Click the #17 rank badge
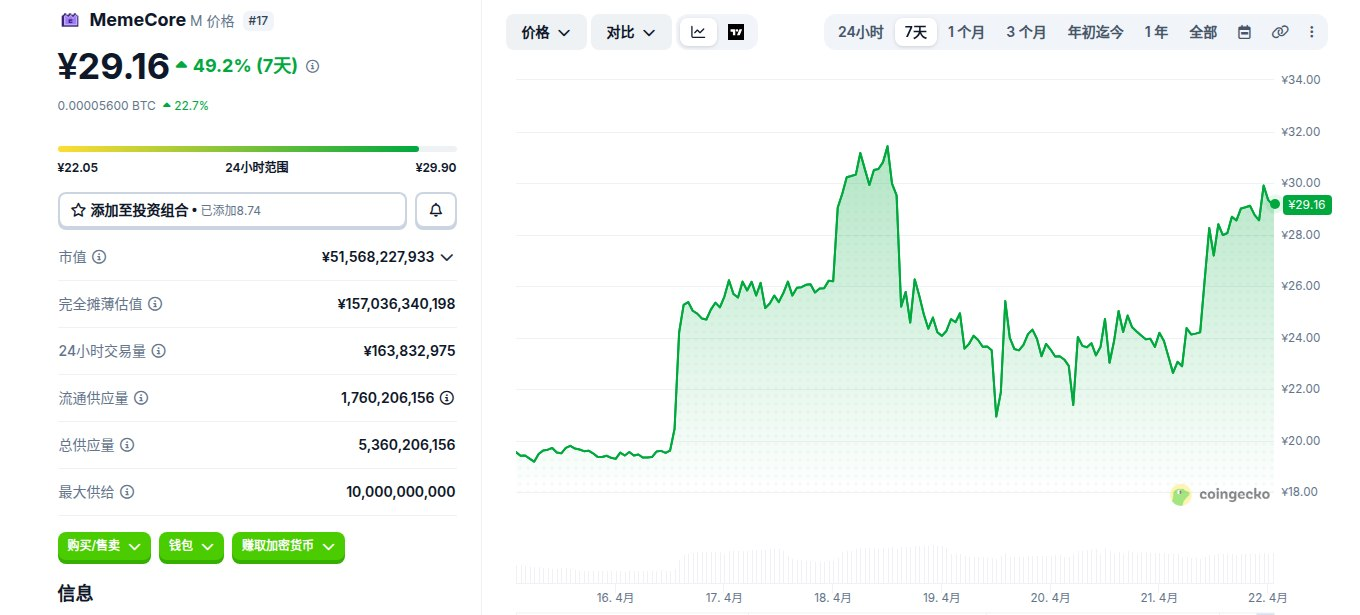 tap(257, 19)
